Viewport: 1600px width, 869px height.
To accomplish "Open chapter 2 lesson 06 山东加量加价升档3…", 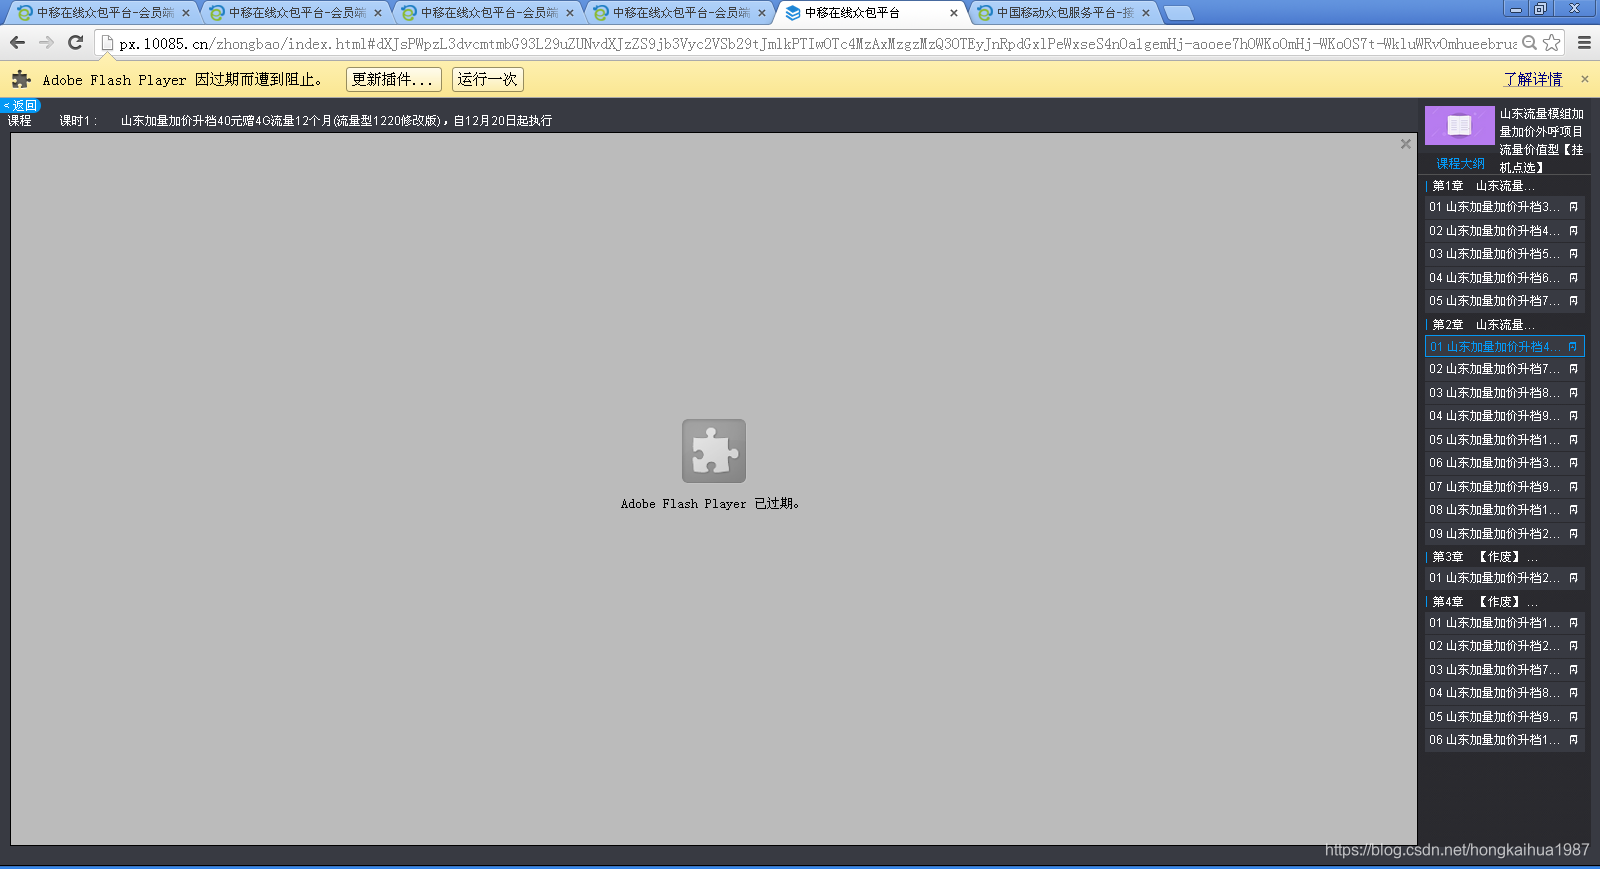I will click(1505, 463).
